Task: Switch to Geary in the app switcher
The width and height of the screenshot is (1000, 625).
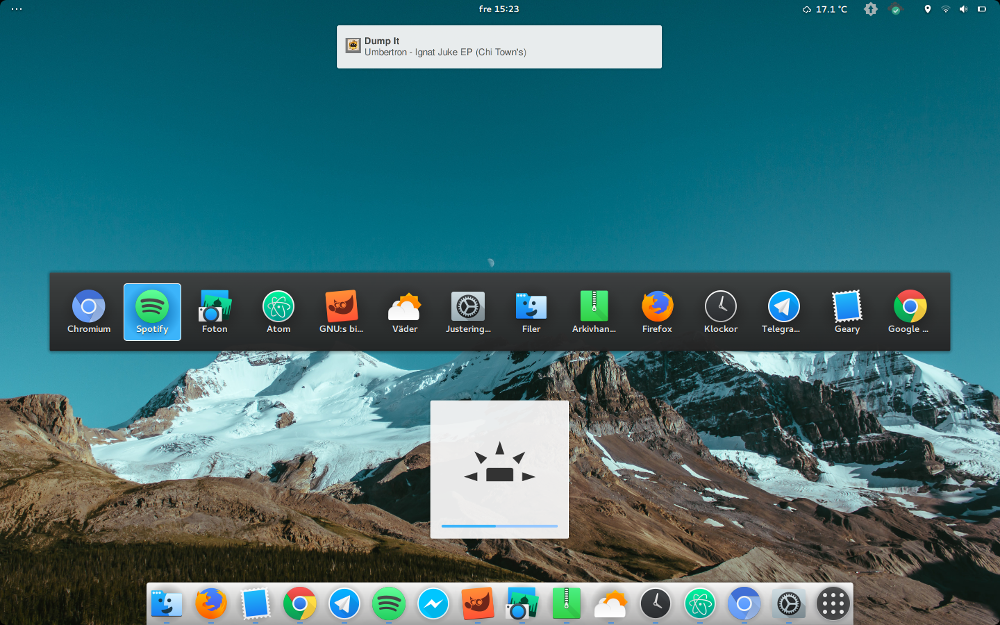Action: click(847, 312)
